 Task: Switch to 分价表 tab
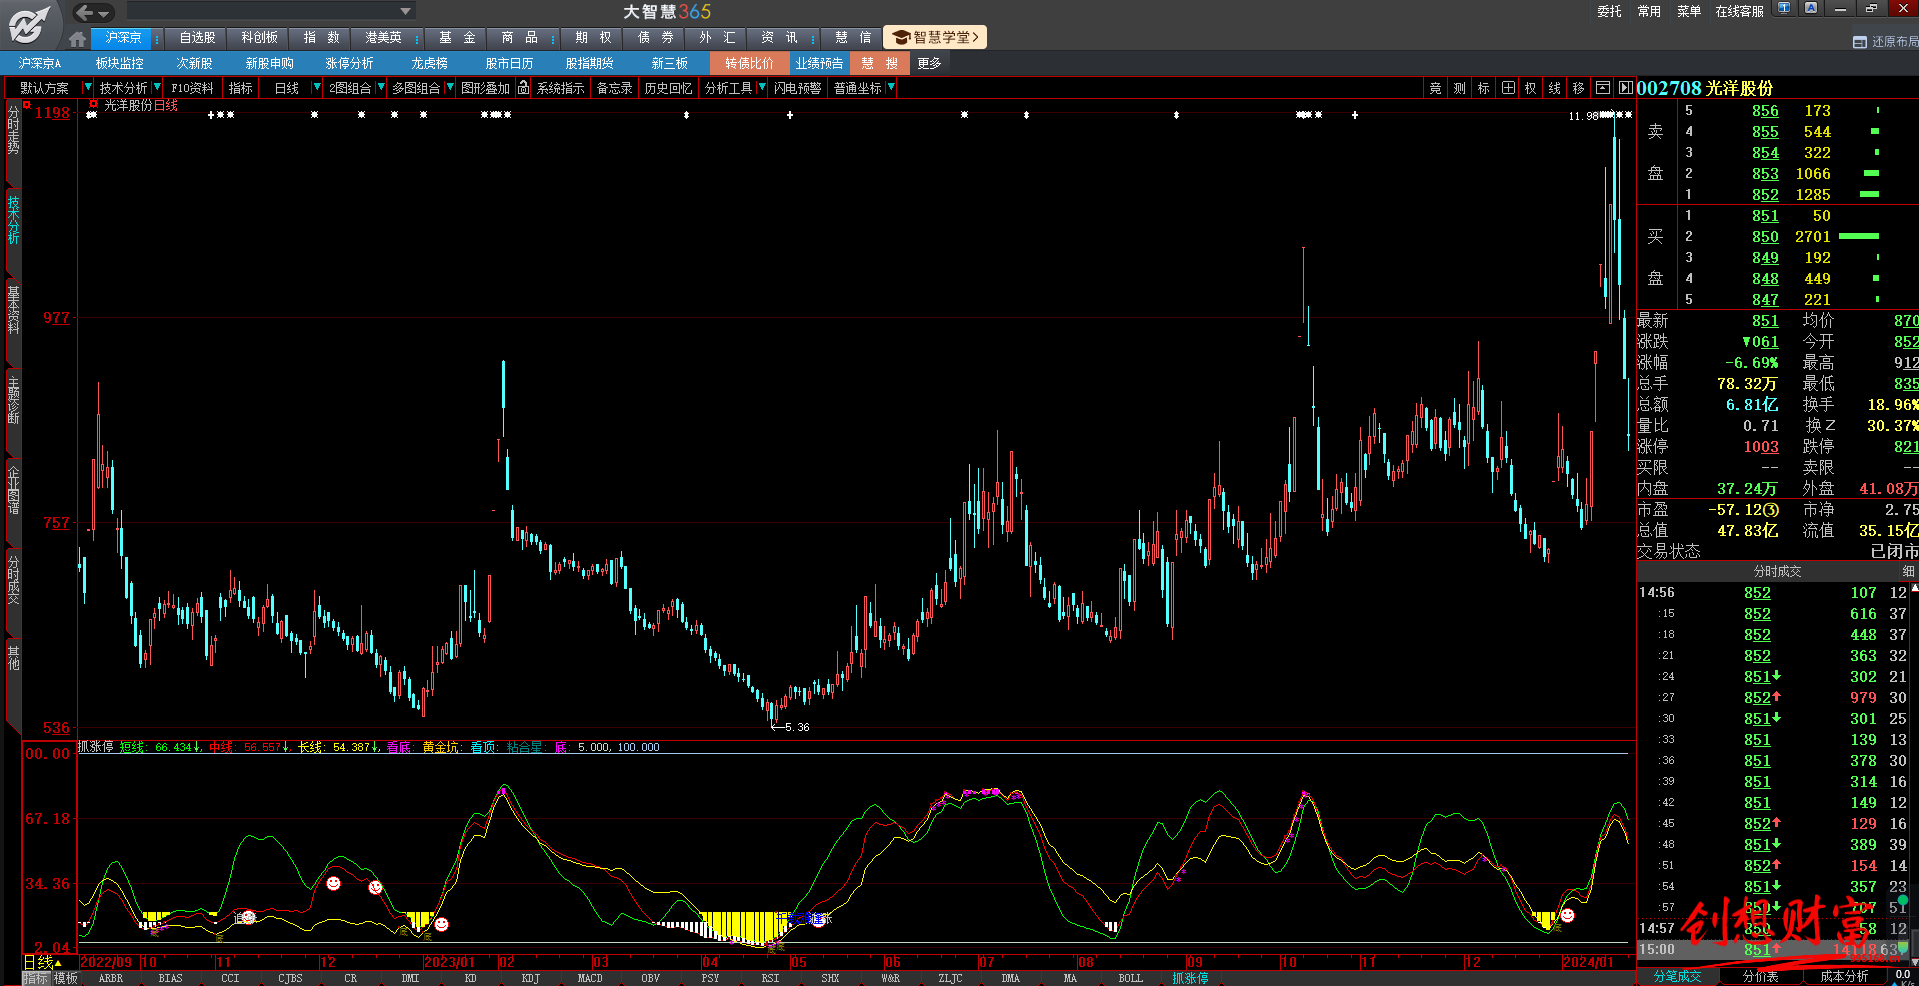pos(1761,976)
